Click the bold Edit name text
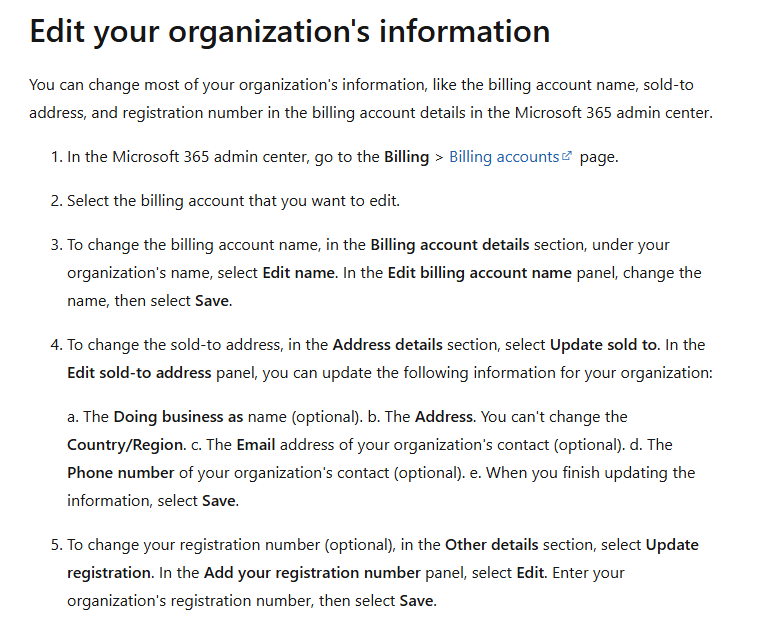The height and width of the screenshot is (627, 768). [299, 273]
